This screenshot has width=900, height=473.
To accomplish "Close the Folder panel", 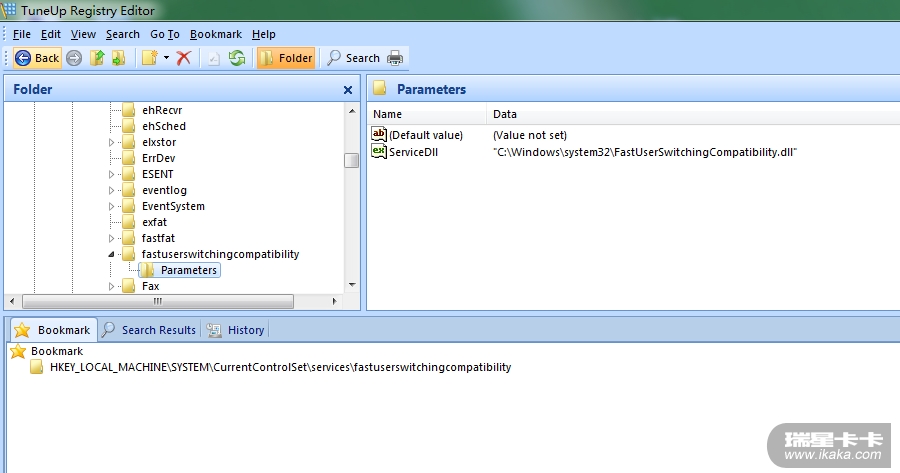I will [x=348, y=90].
